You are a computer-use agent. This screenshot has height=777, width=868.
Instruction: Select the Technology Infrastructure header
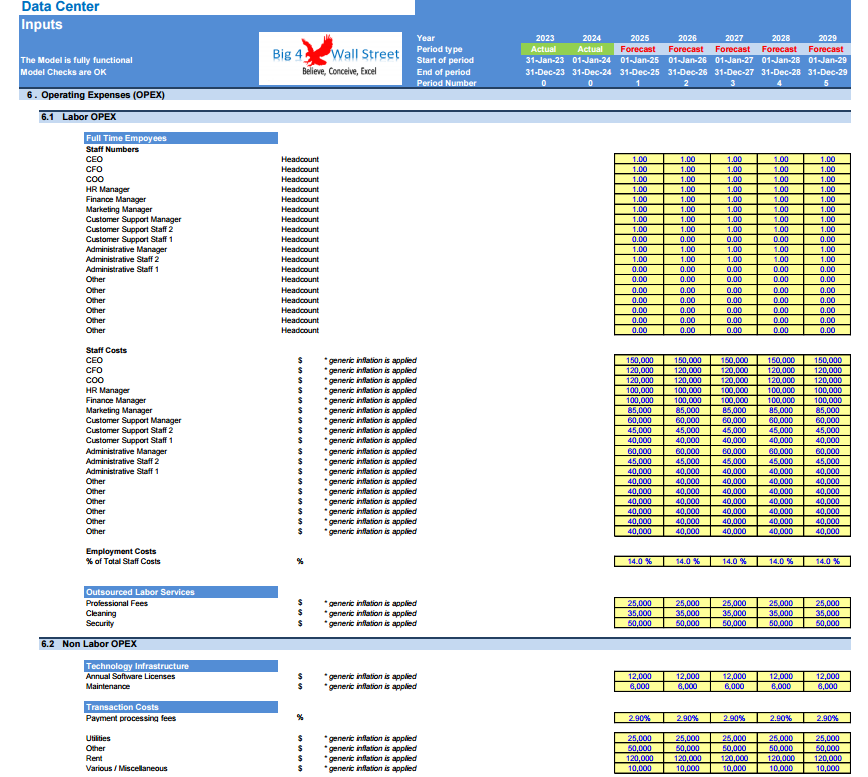[137, 666]
